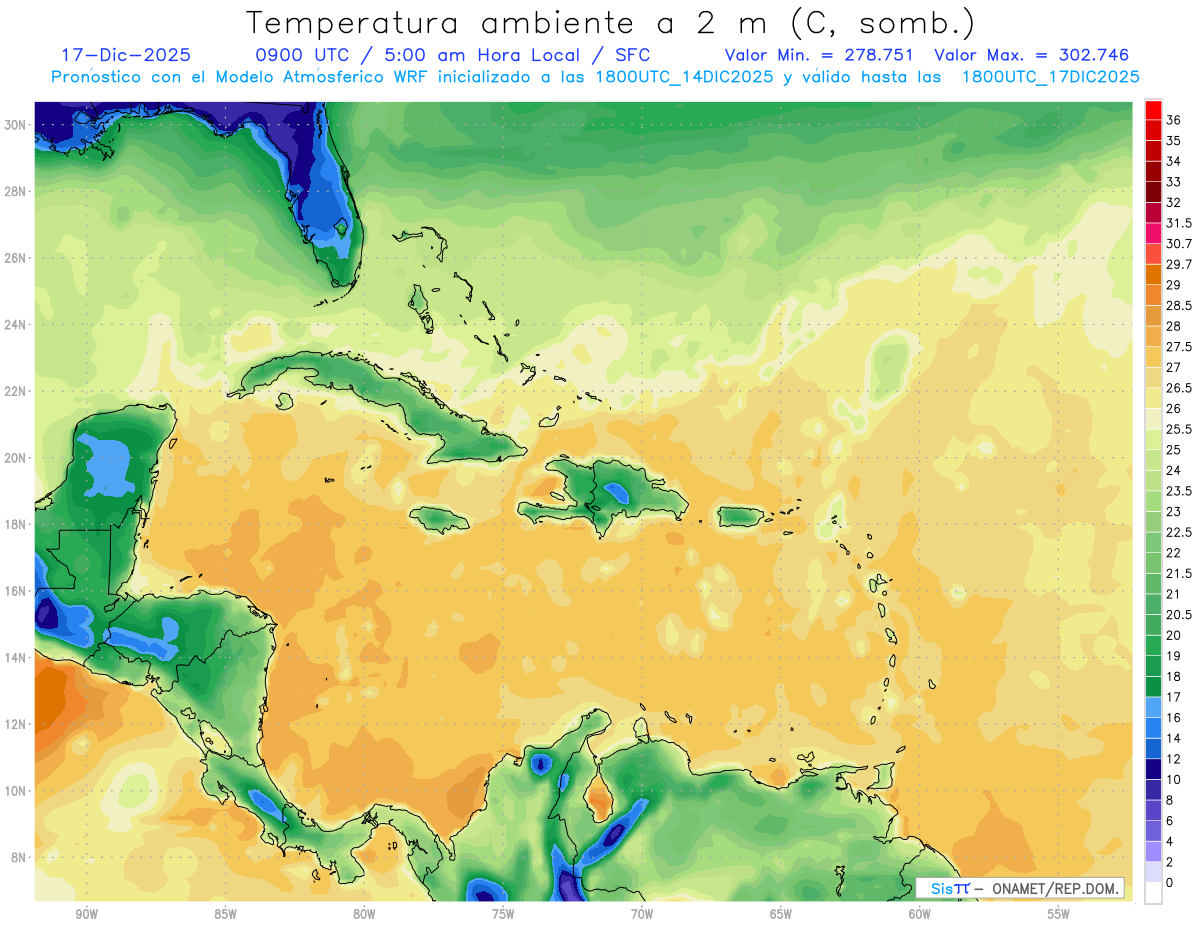The height and width of the screenshot is (927, 1200).
Task: Click the '30N' latitude label
Action: (15, 125)
